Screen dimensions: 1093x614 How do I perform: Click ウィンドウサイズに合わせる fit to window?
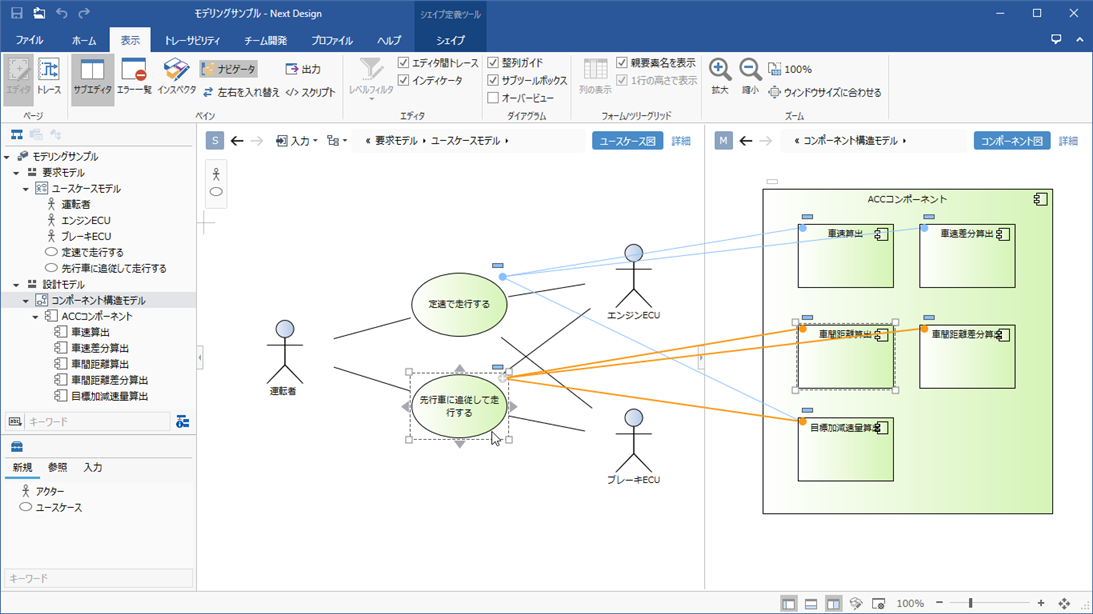[x=824, y=93]
